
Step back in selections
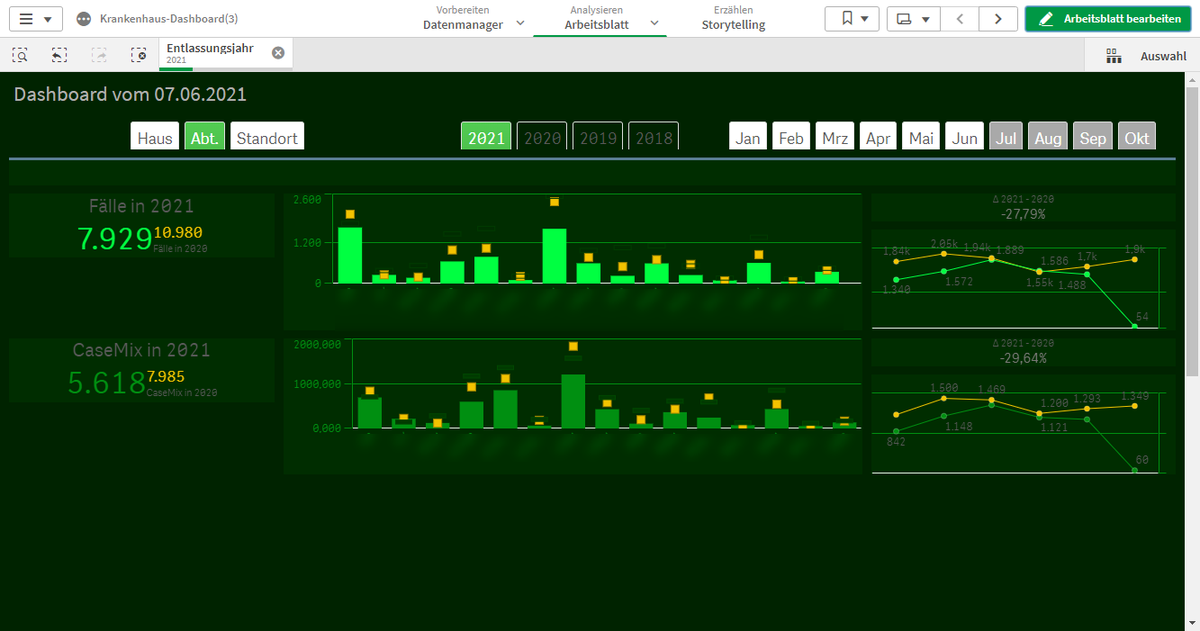[60, 55]
